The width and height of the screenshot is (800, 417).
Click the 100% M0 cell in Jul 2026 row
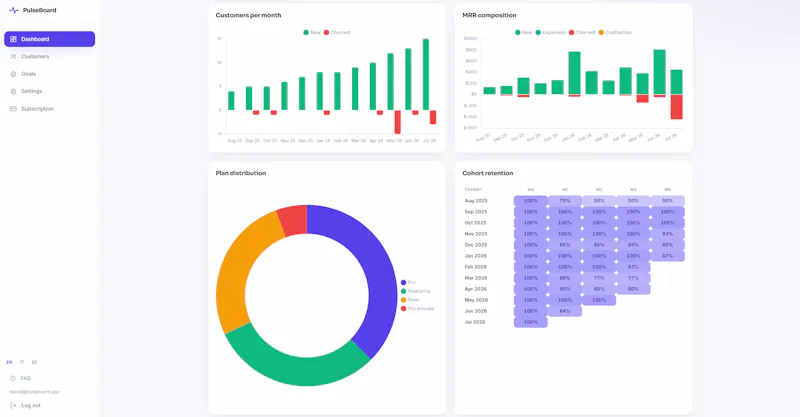coord(531,322)
